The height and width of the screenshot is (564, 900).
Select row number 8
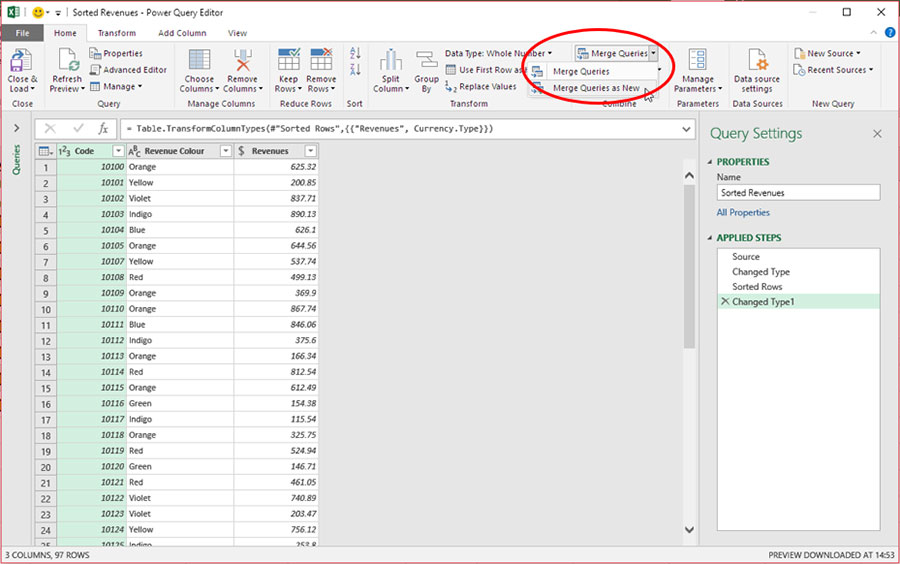pos(45,278)
